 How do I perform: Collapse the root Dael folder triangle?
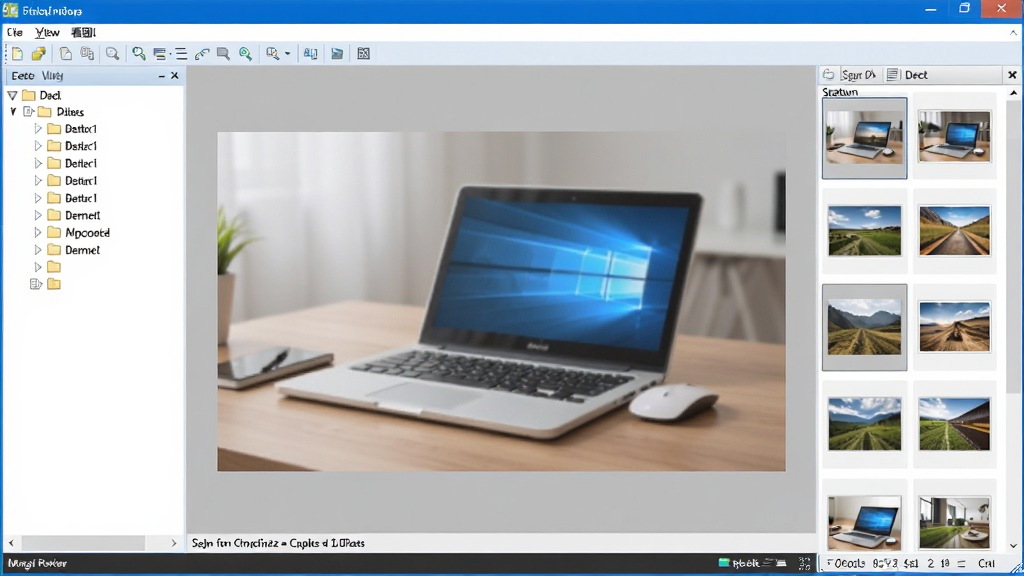point(12,95)
